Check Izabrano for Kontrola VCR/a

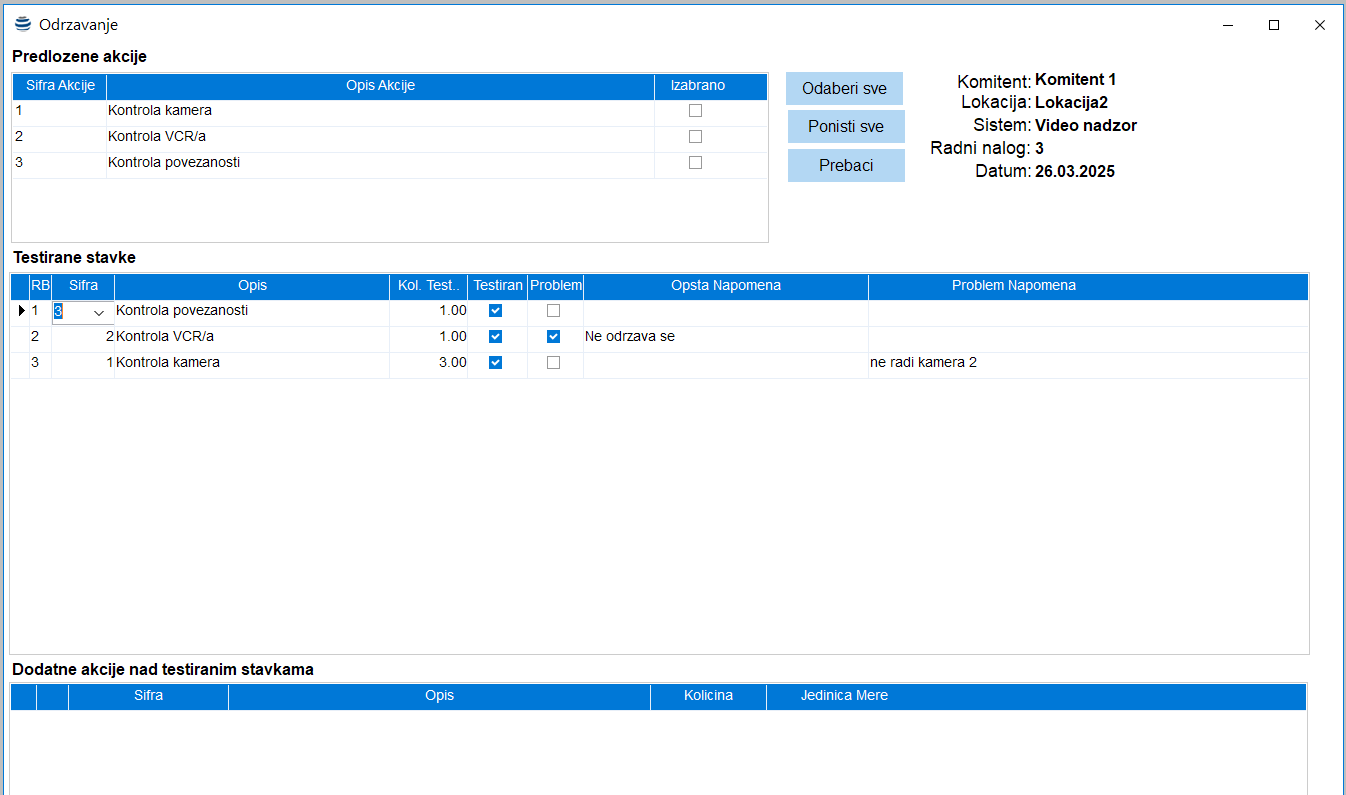point(695,137)
